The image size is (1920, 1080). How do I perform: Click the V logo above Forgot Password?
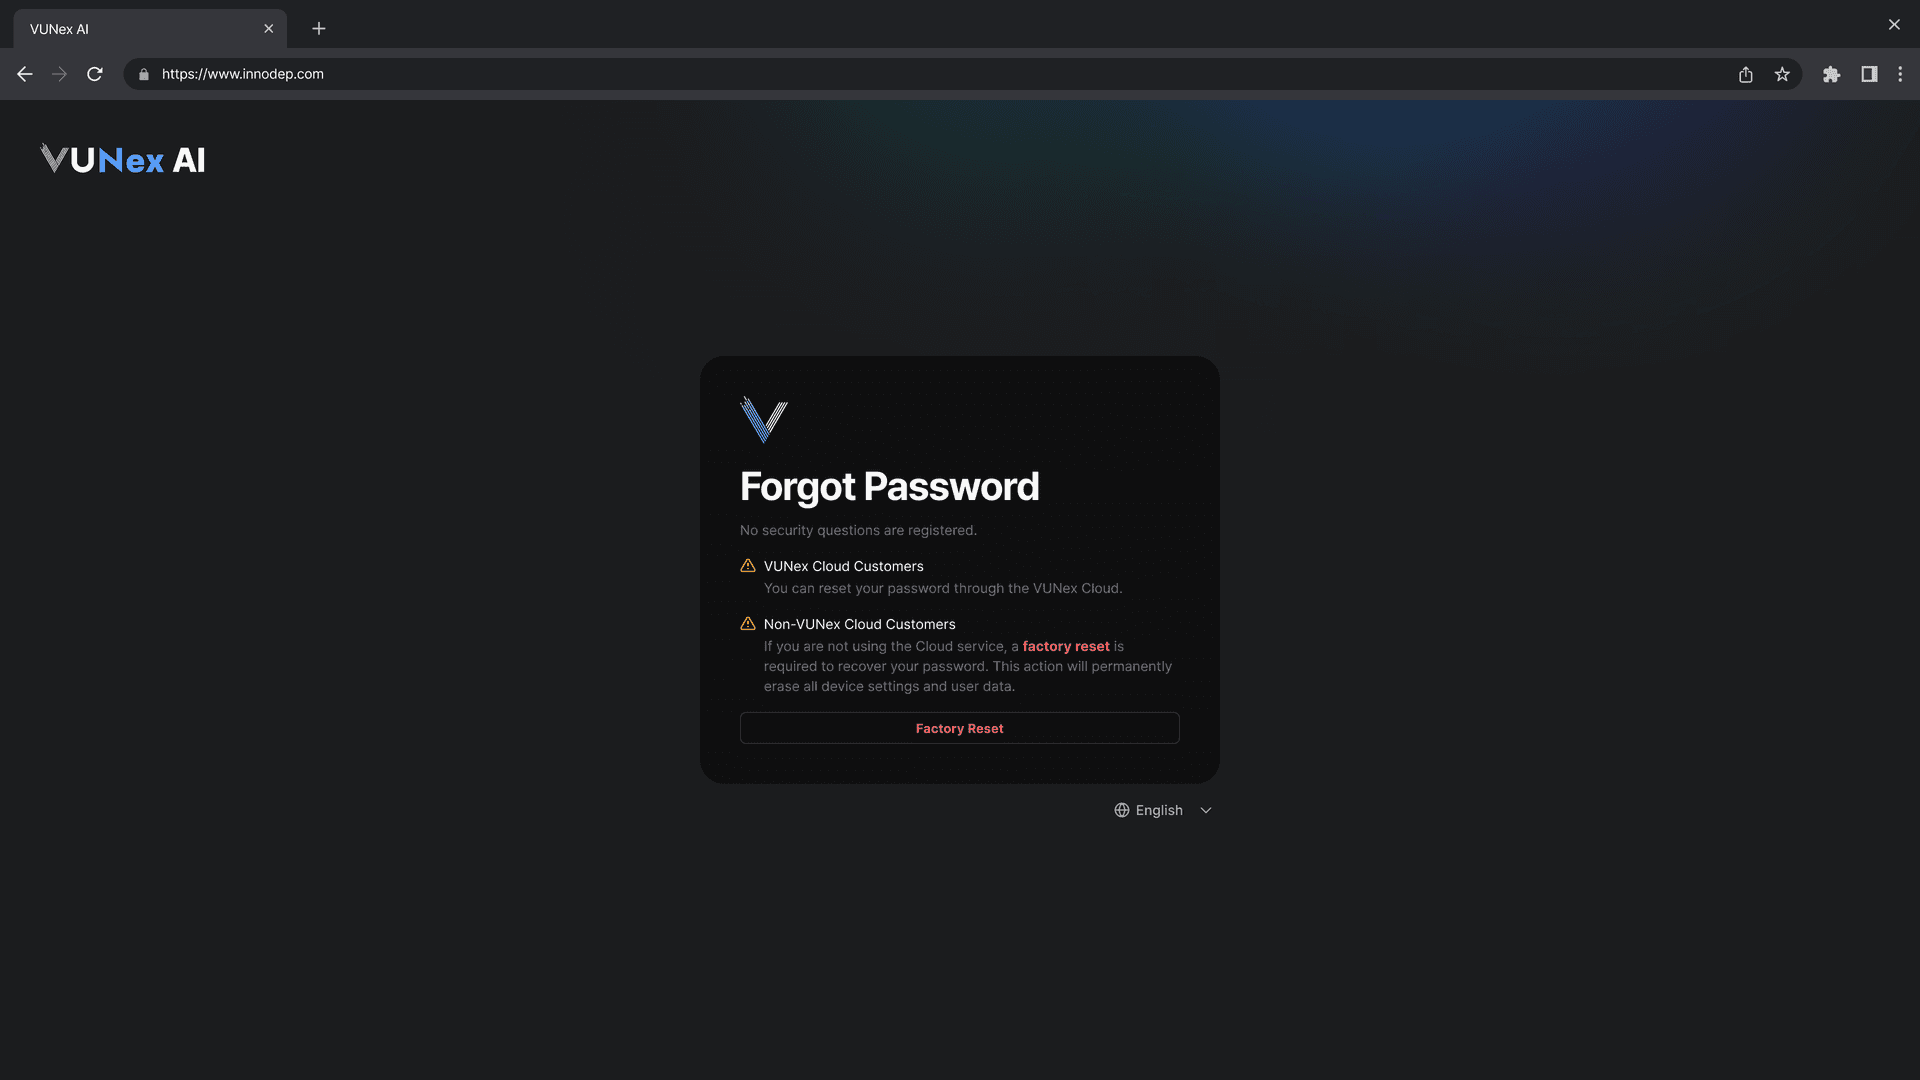pos(764,419)
